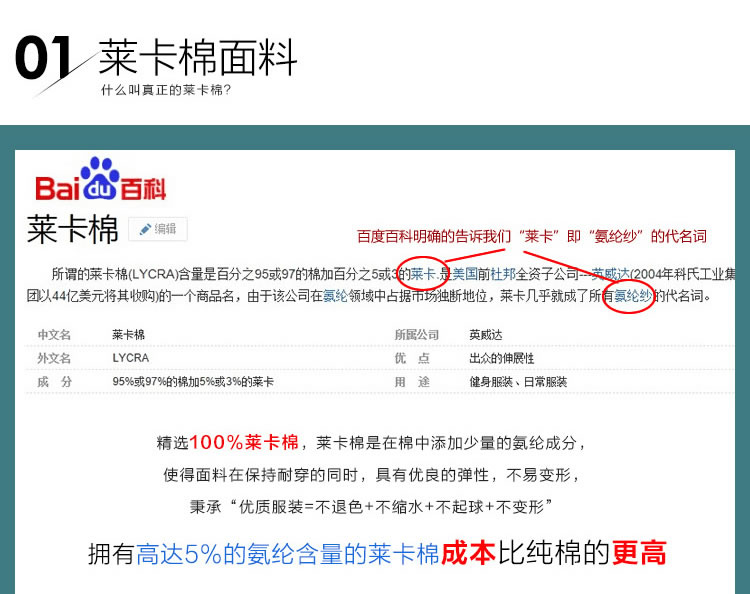750x594 pixels.
Task: Click the 95%或97%的棉加5%或3%的莱卡 value
Action: (x=193, y=382)
